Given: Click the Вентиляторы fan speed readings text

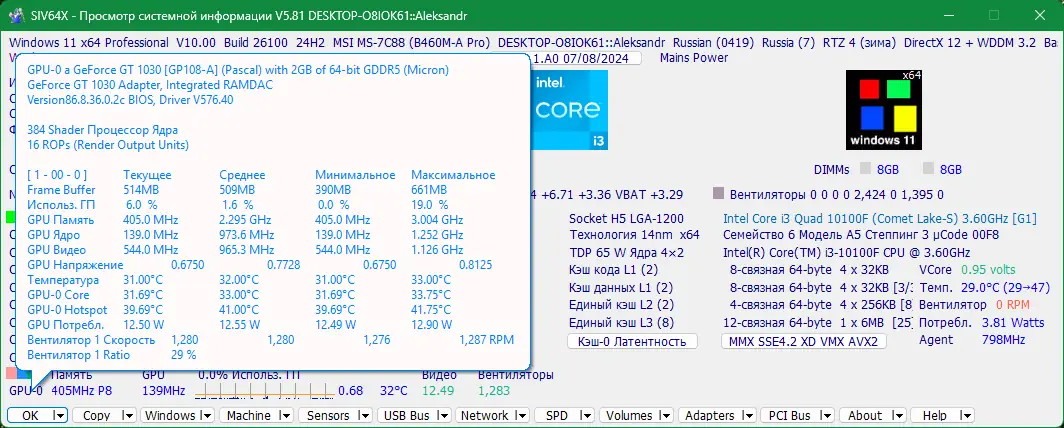Looking at the screenshot, I should click(x=836, y=195).
